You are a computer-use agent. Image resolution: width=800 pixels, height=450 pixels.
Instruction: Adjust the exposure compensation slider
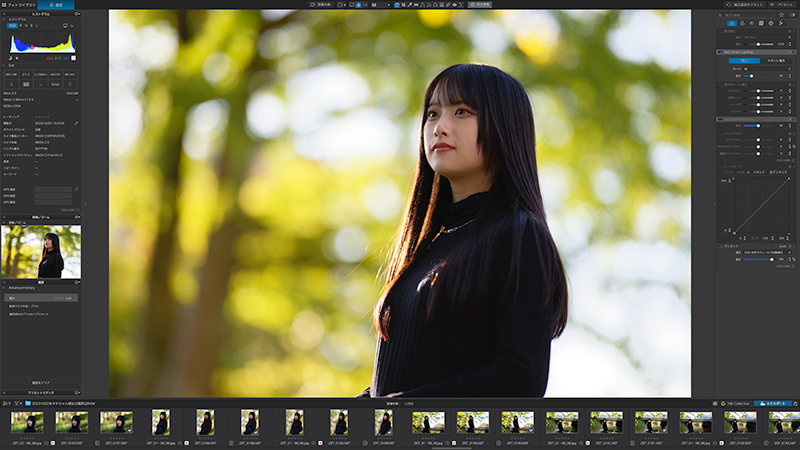point(759,44)
